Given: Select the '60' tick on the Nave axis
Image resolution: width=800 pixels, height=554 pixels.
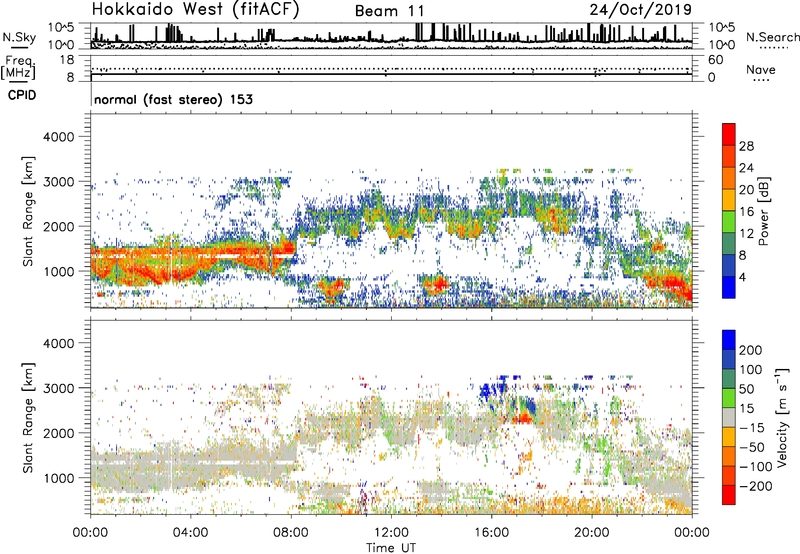Looking at the screenshot, I should click(x=716, y=60).
